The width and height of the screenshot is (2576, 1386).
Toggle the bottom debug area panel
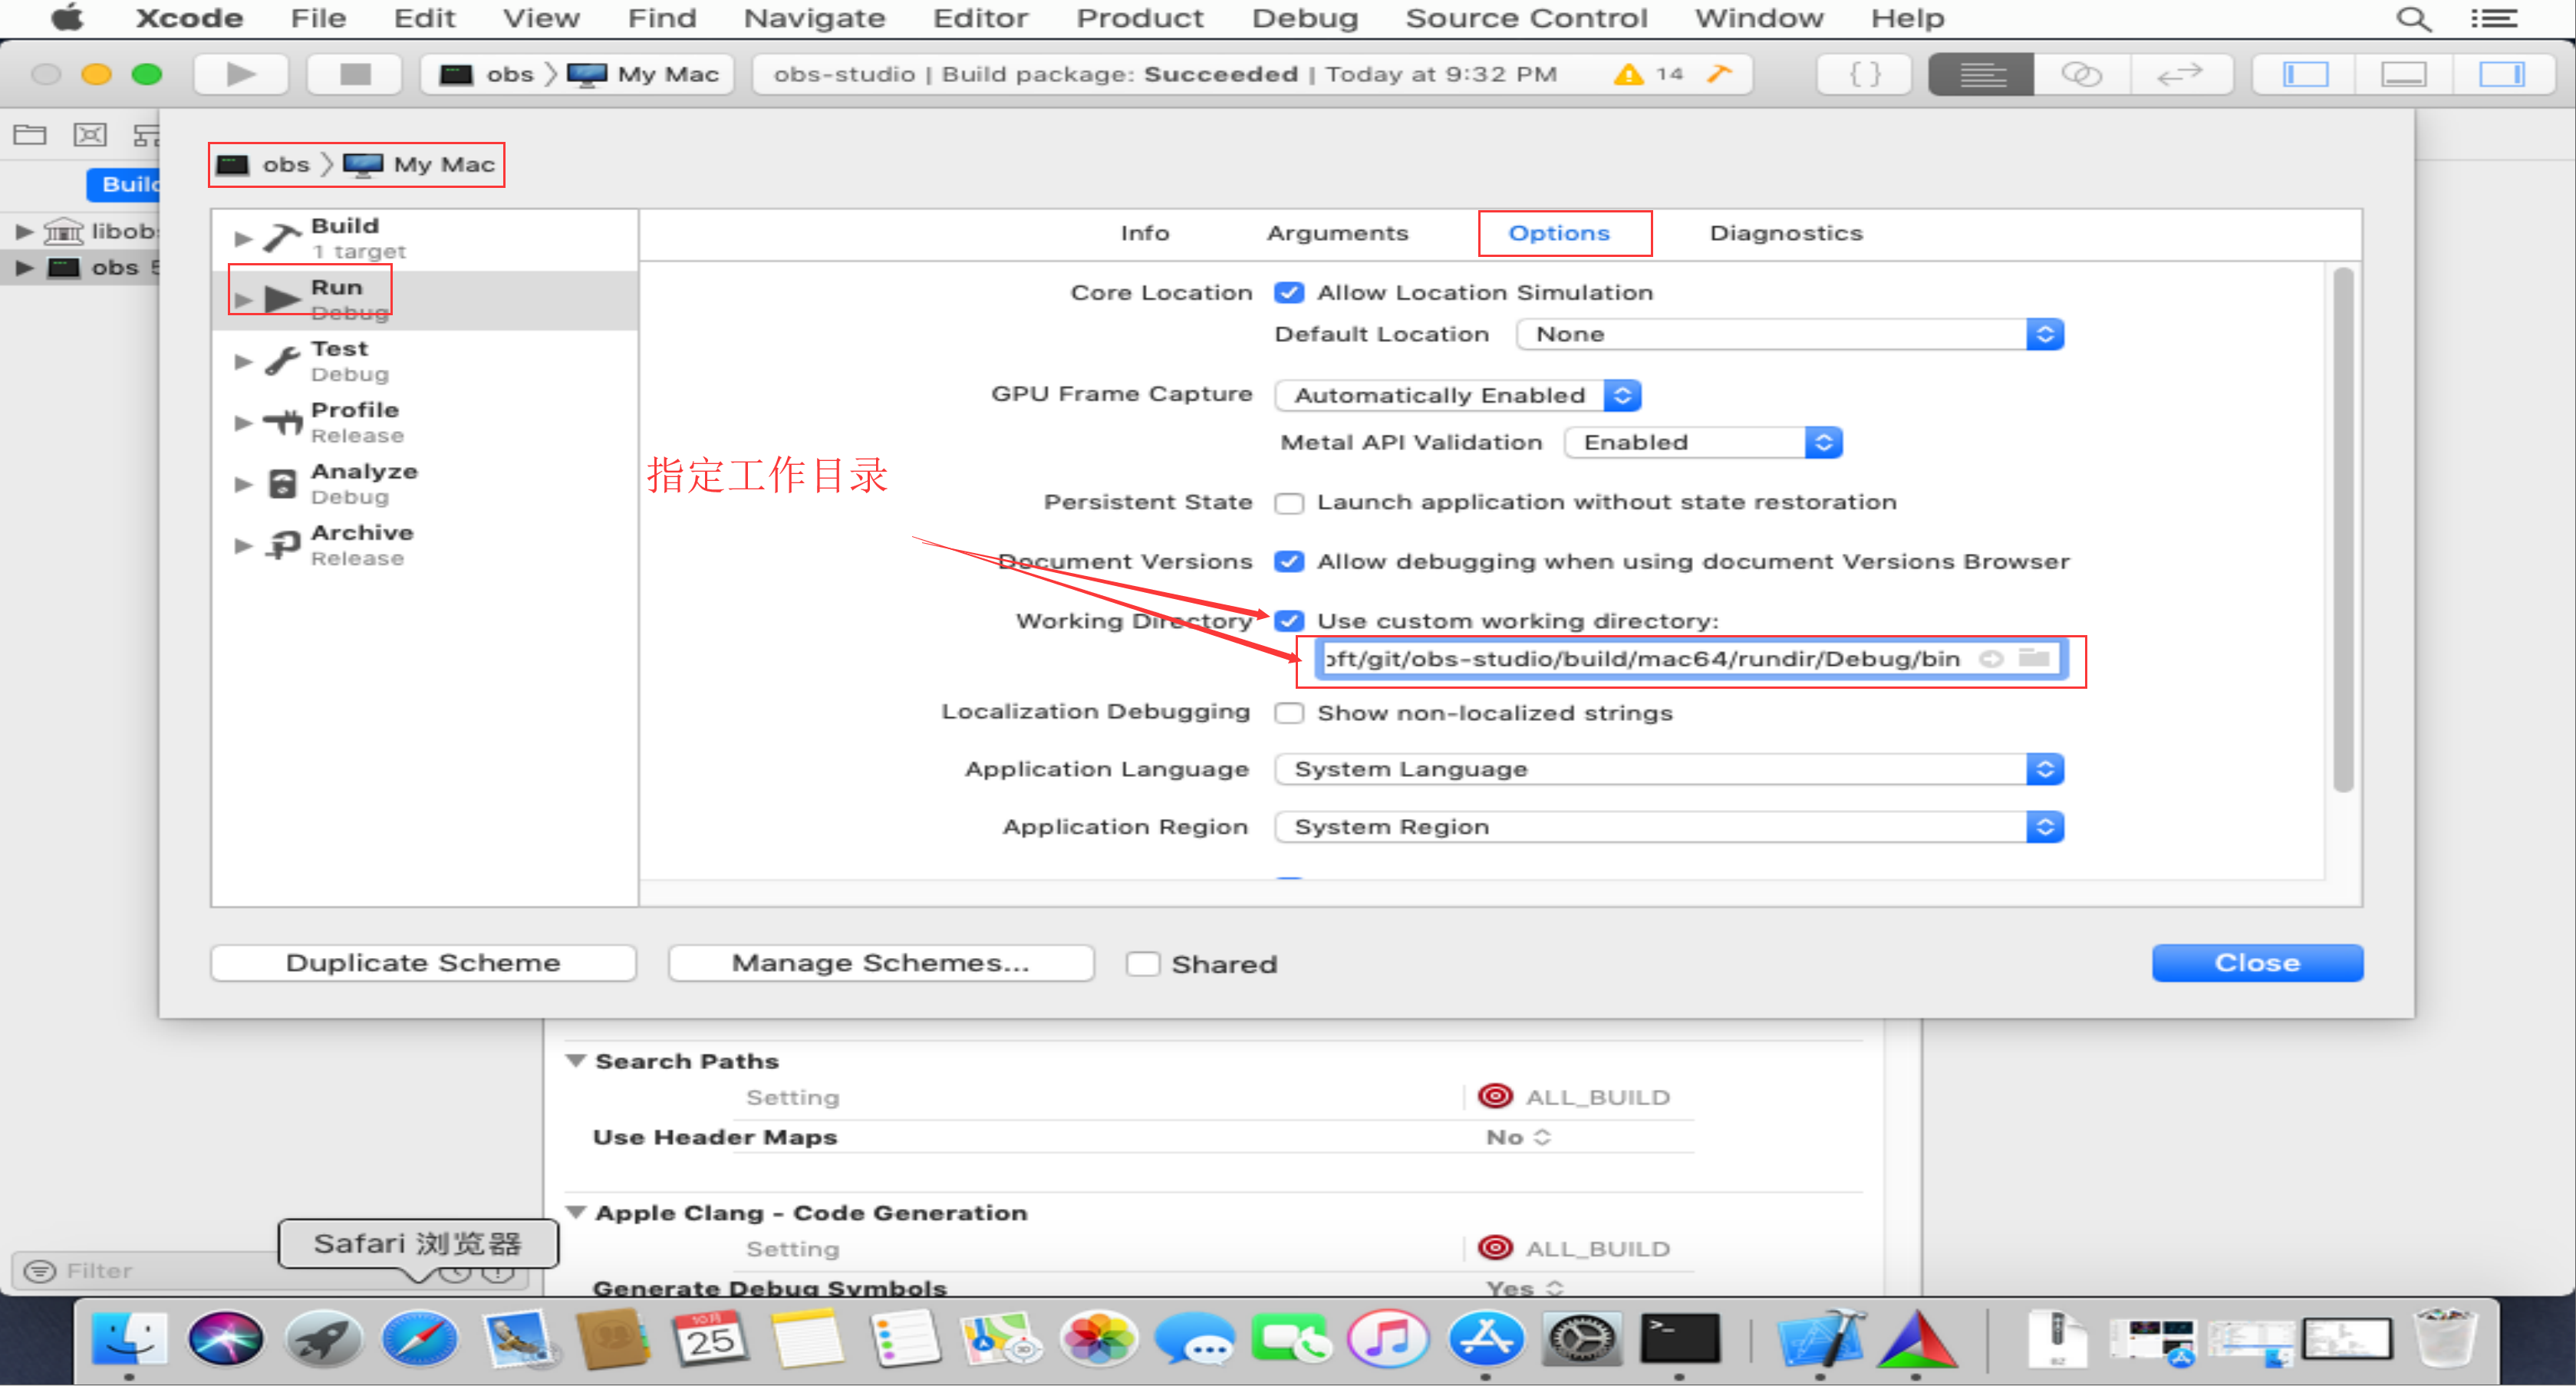tap(2403, 74)
